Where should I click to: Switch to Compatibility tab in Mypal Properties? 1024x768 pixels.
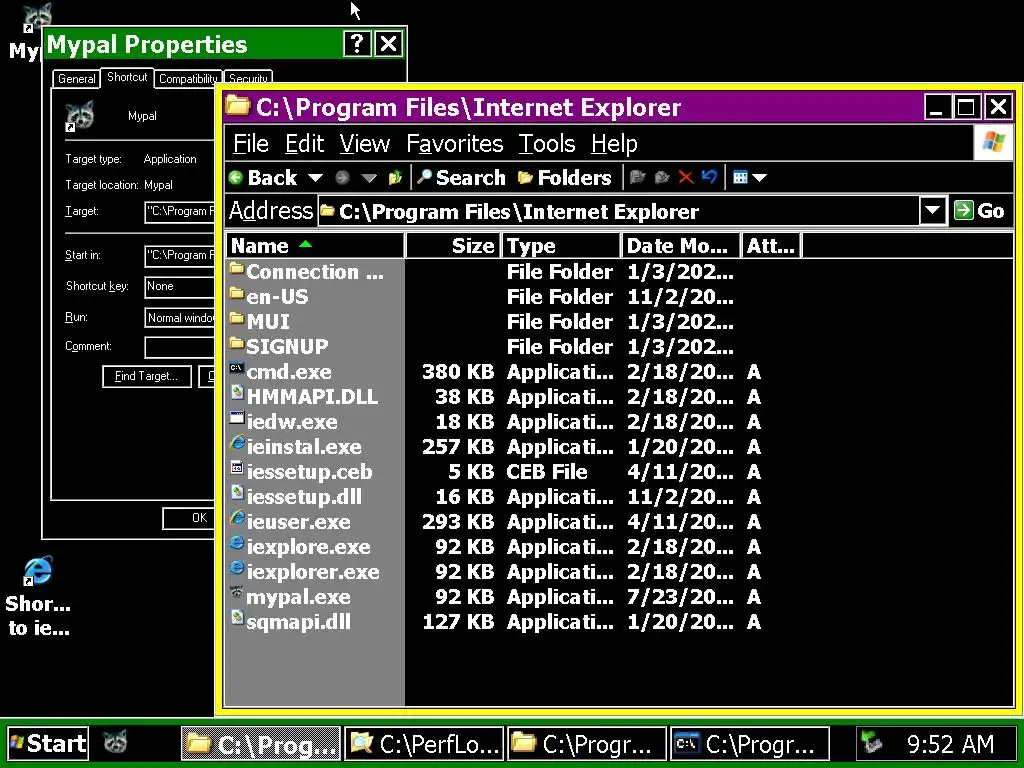[x=187, y=78]
